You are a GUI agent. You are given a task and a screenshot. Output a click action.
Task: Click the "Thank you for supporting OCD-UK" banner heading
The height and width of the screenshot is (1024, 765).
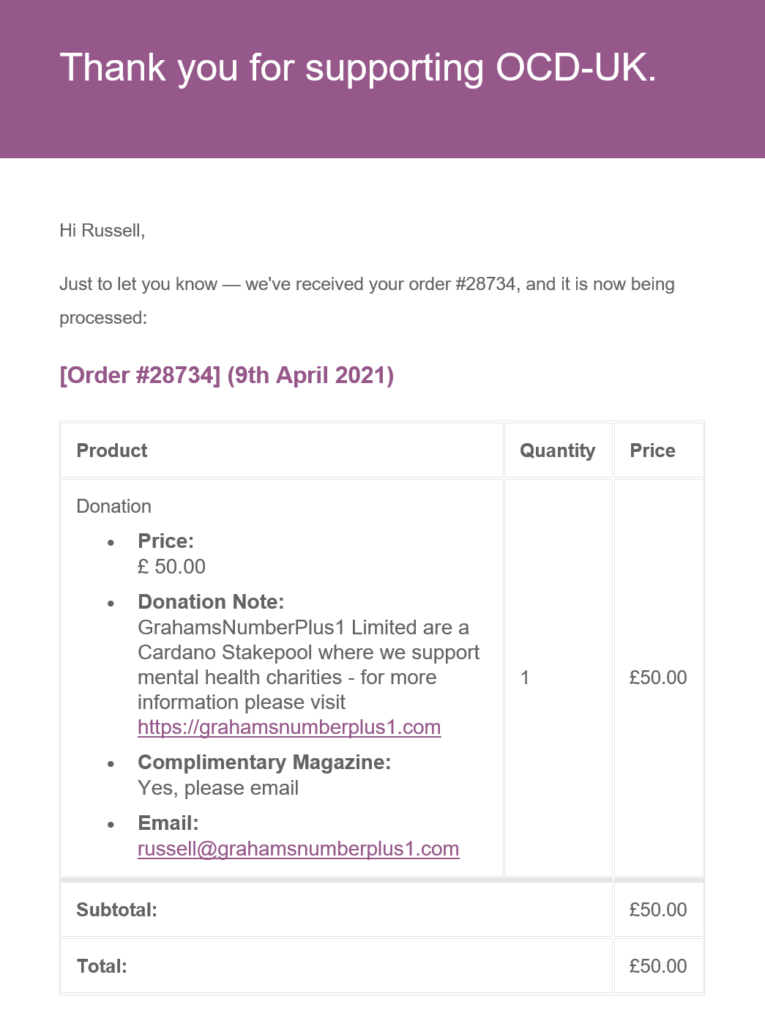(358, 67)
